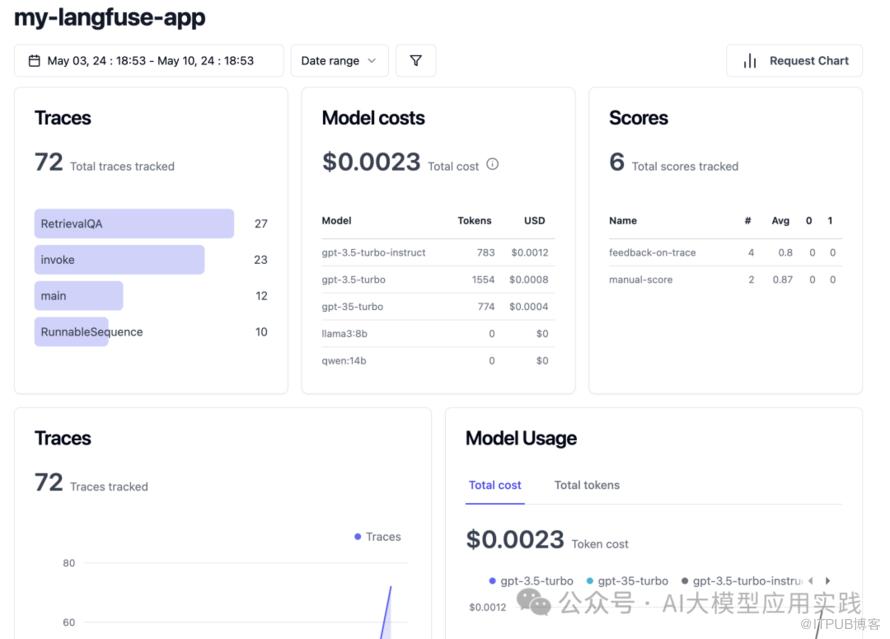This screenshot has height=639, width=890.
Task: Toggle the gpt-3.5-turbo-instruct legend color dot
Action: click(685, 581)
